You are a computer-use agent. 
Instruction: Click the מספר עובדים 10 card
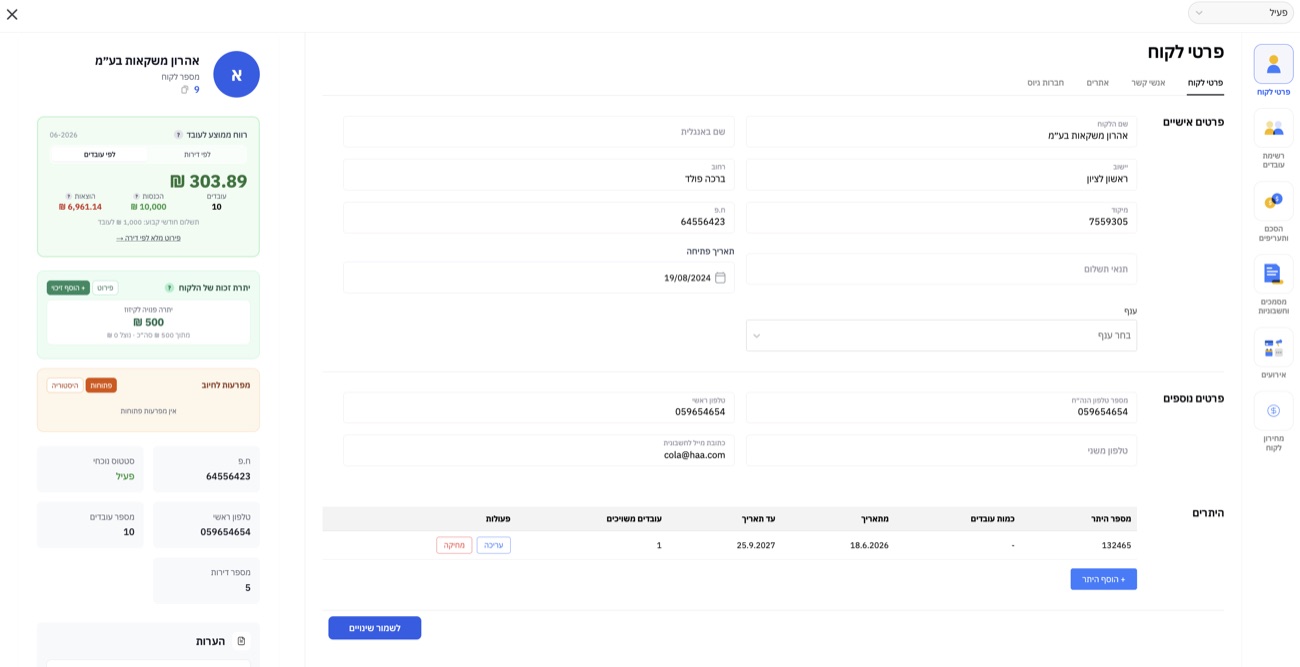[x=90, y=524]
